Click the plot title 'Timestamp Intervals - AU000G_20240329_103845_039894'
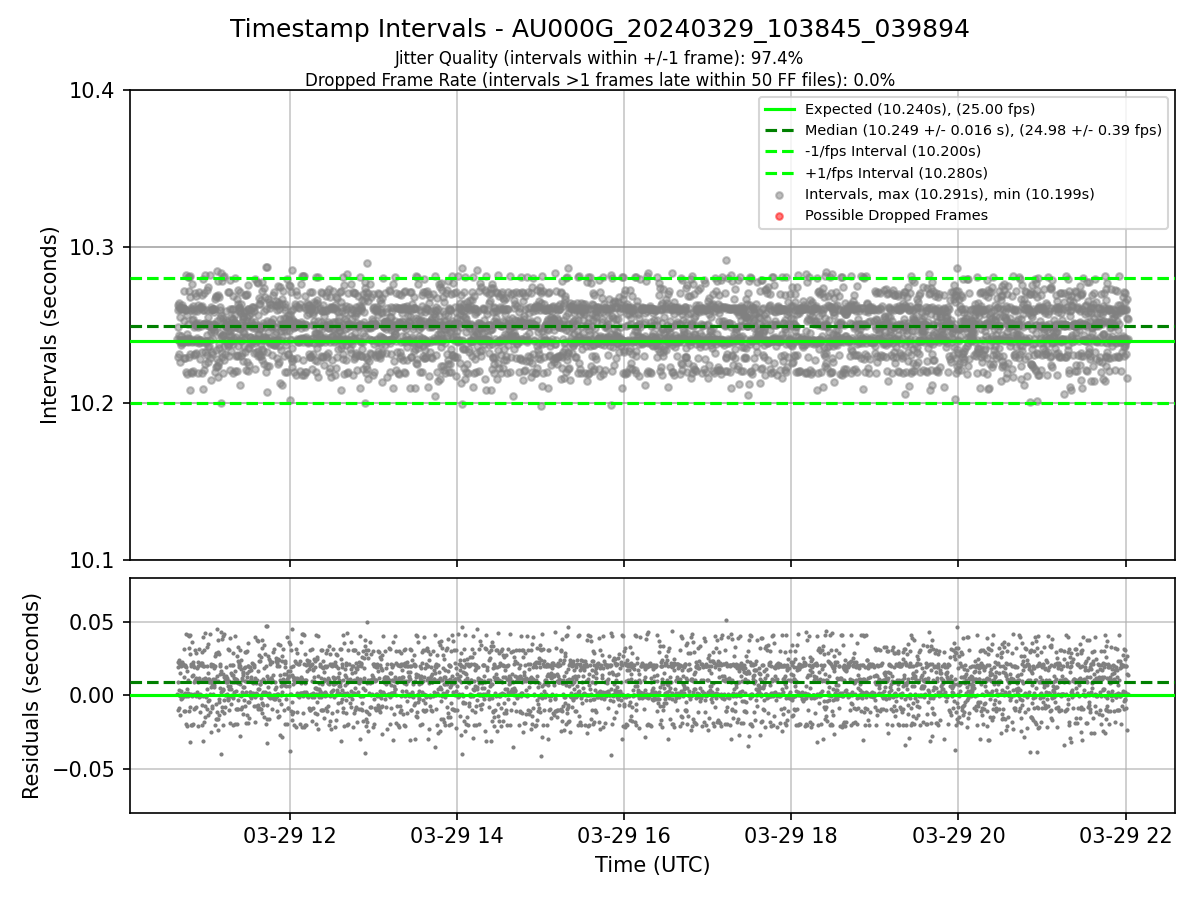The width and height of the screenshot is (1200, 900). 599,29
